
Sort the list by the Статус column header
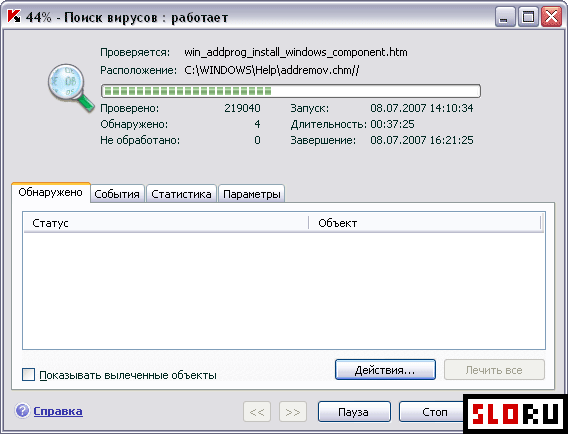(x=166, y=223)
